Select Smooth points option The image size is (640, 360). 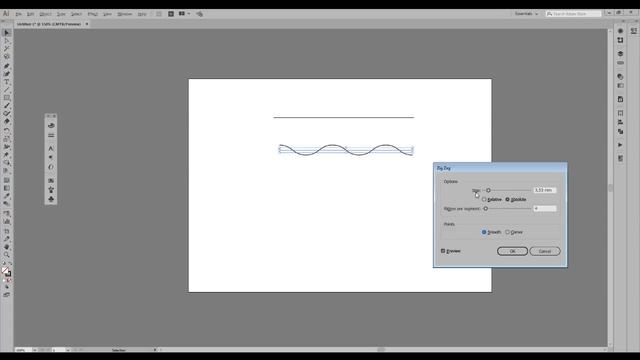491,232
